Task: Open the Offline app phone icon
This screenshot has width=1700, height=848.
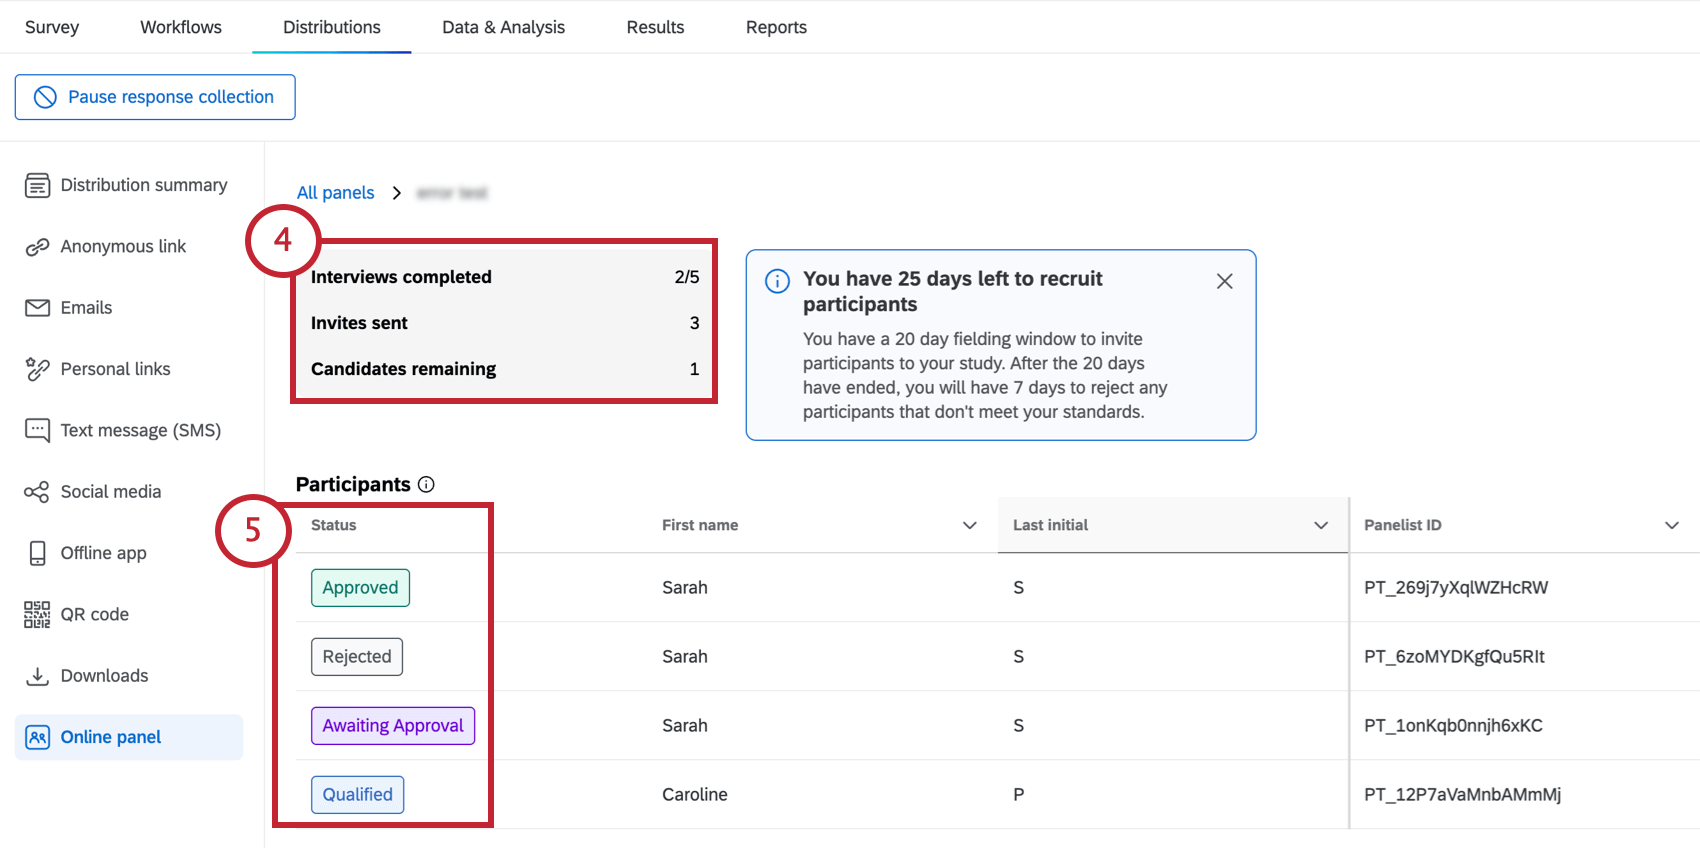Action: tap(37, 553)
